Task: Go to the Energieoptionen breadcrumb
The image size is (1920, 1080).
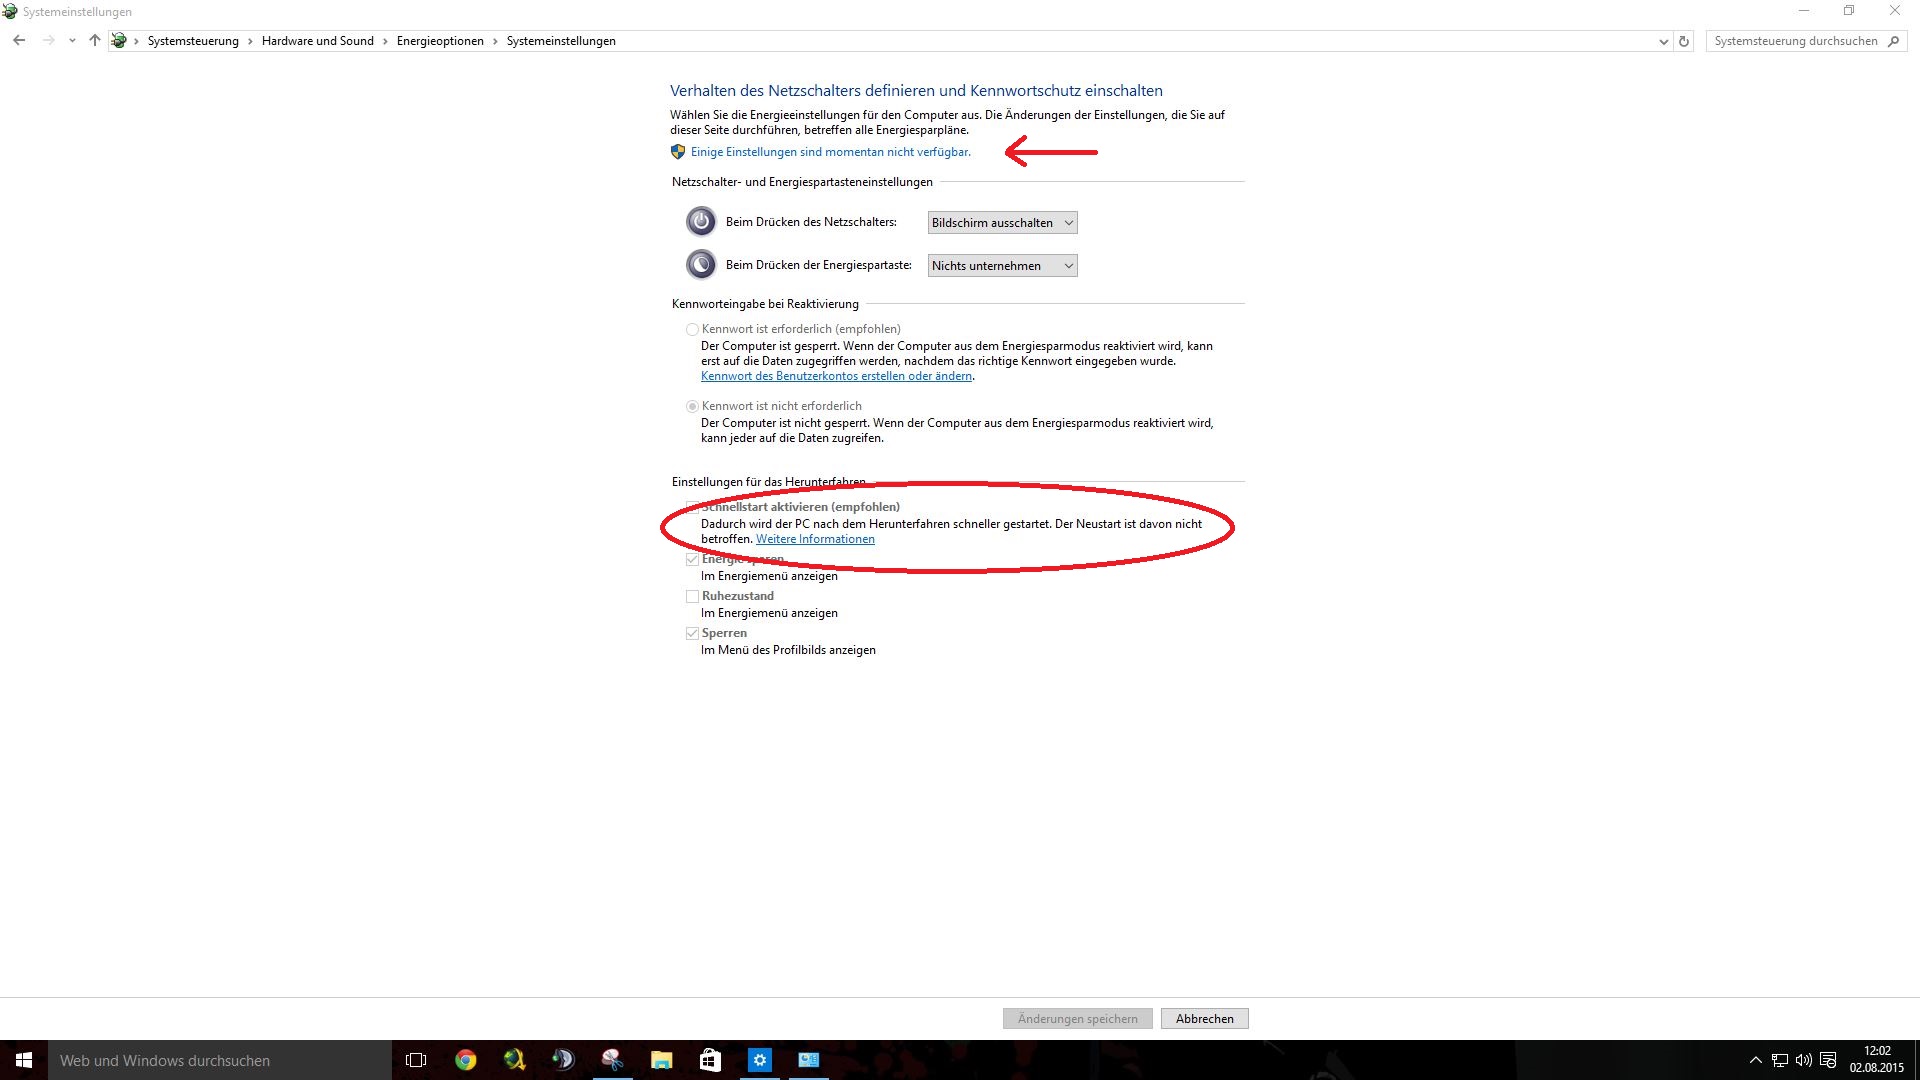Action: coord(440,41)
